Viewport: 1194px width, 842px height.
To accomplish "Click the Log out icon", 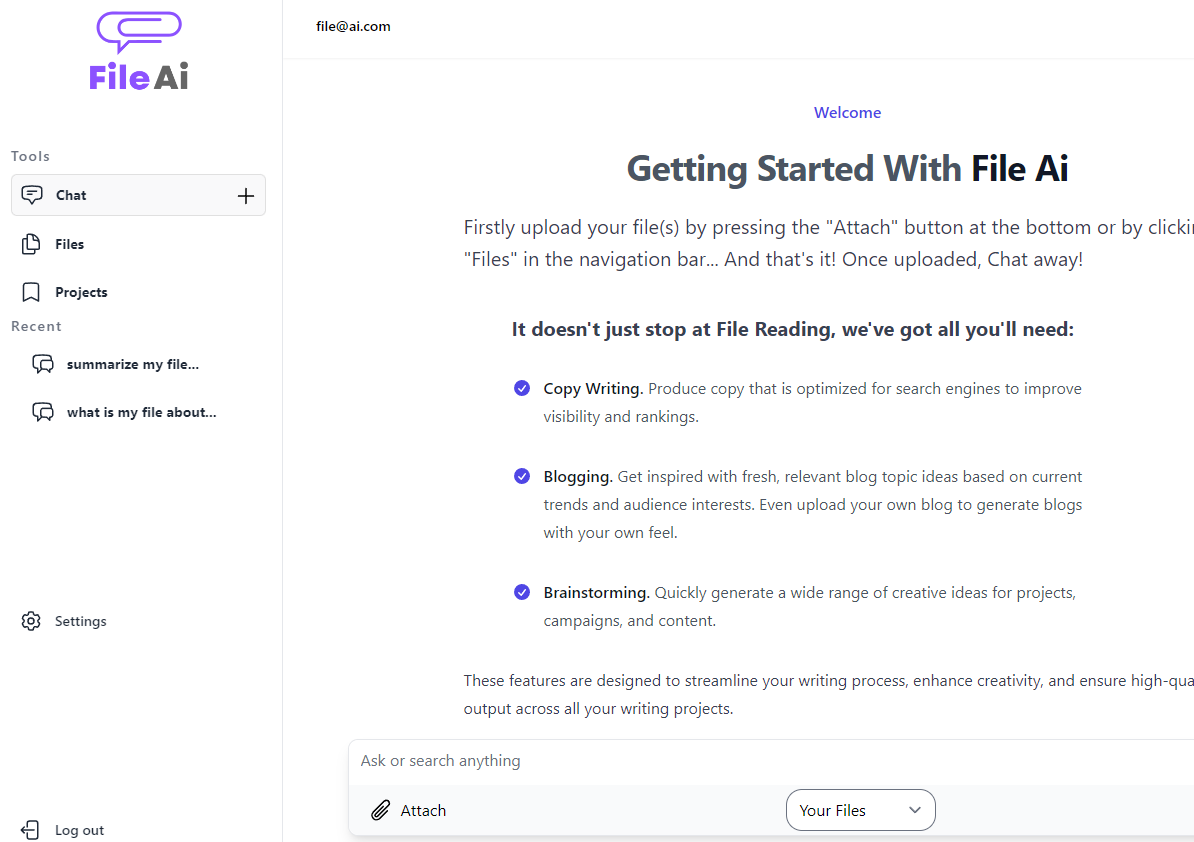I will pyautogui.click(x=30, y=829).
